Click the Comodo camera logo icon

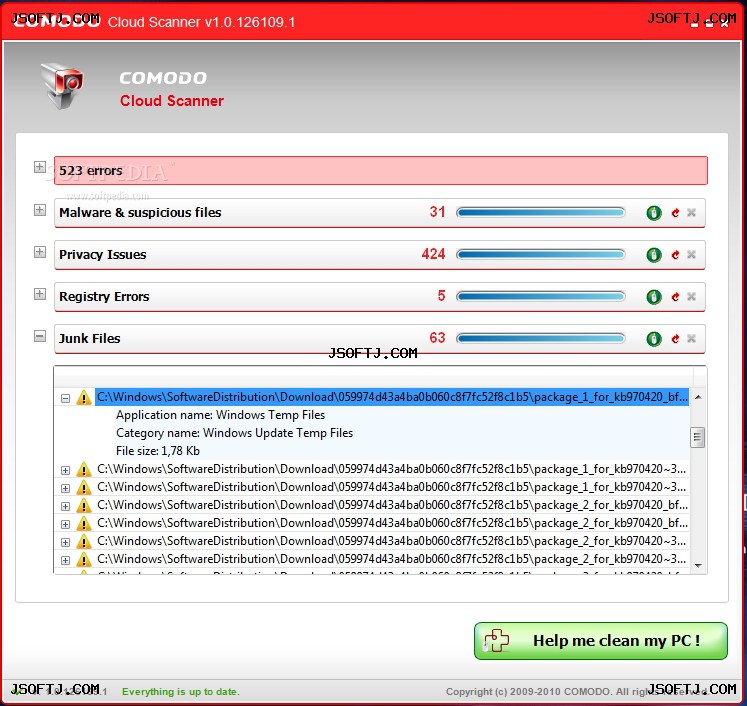(x=62, y=86)
